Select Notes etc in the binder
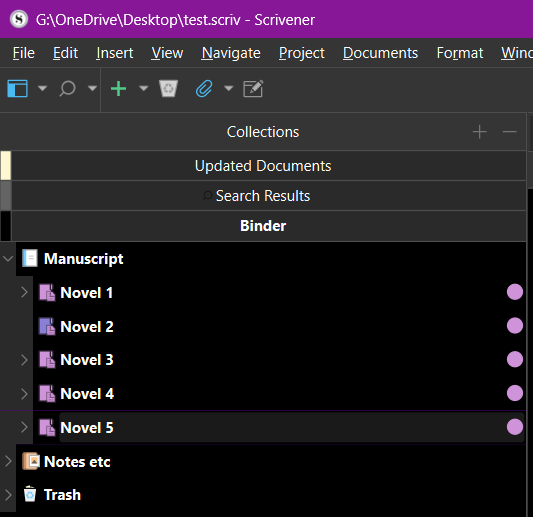 coord(77,462)
